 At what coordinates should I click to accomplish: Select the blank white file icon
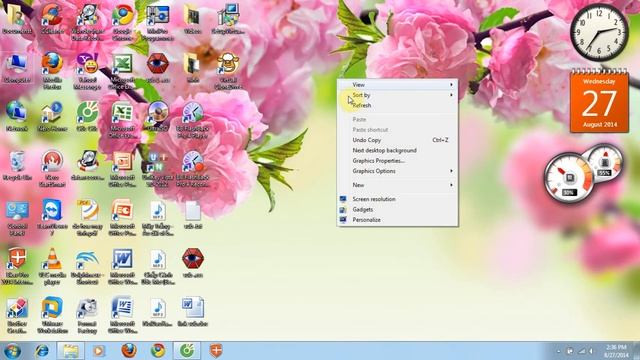[193, 214]
